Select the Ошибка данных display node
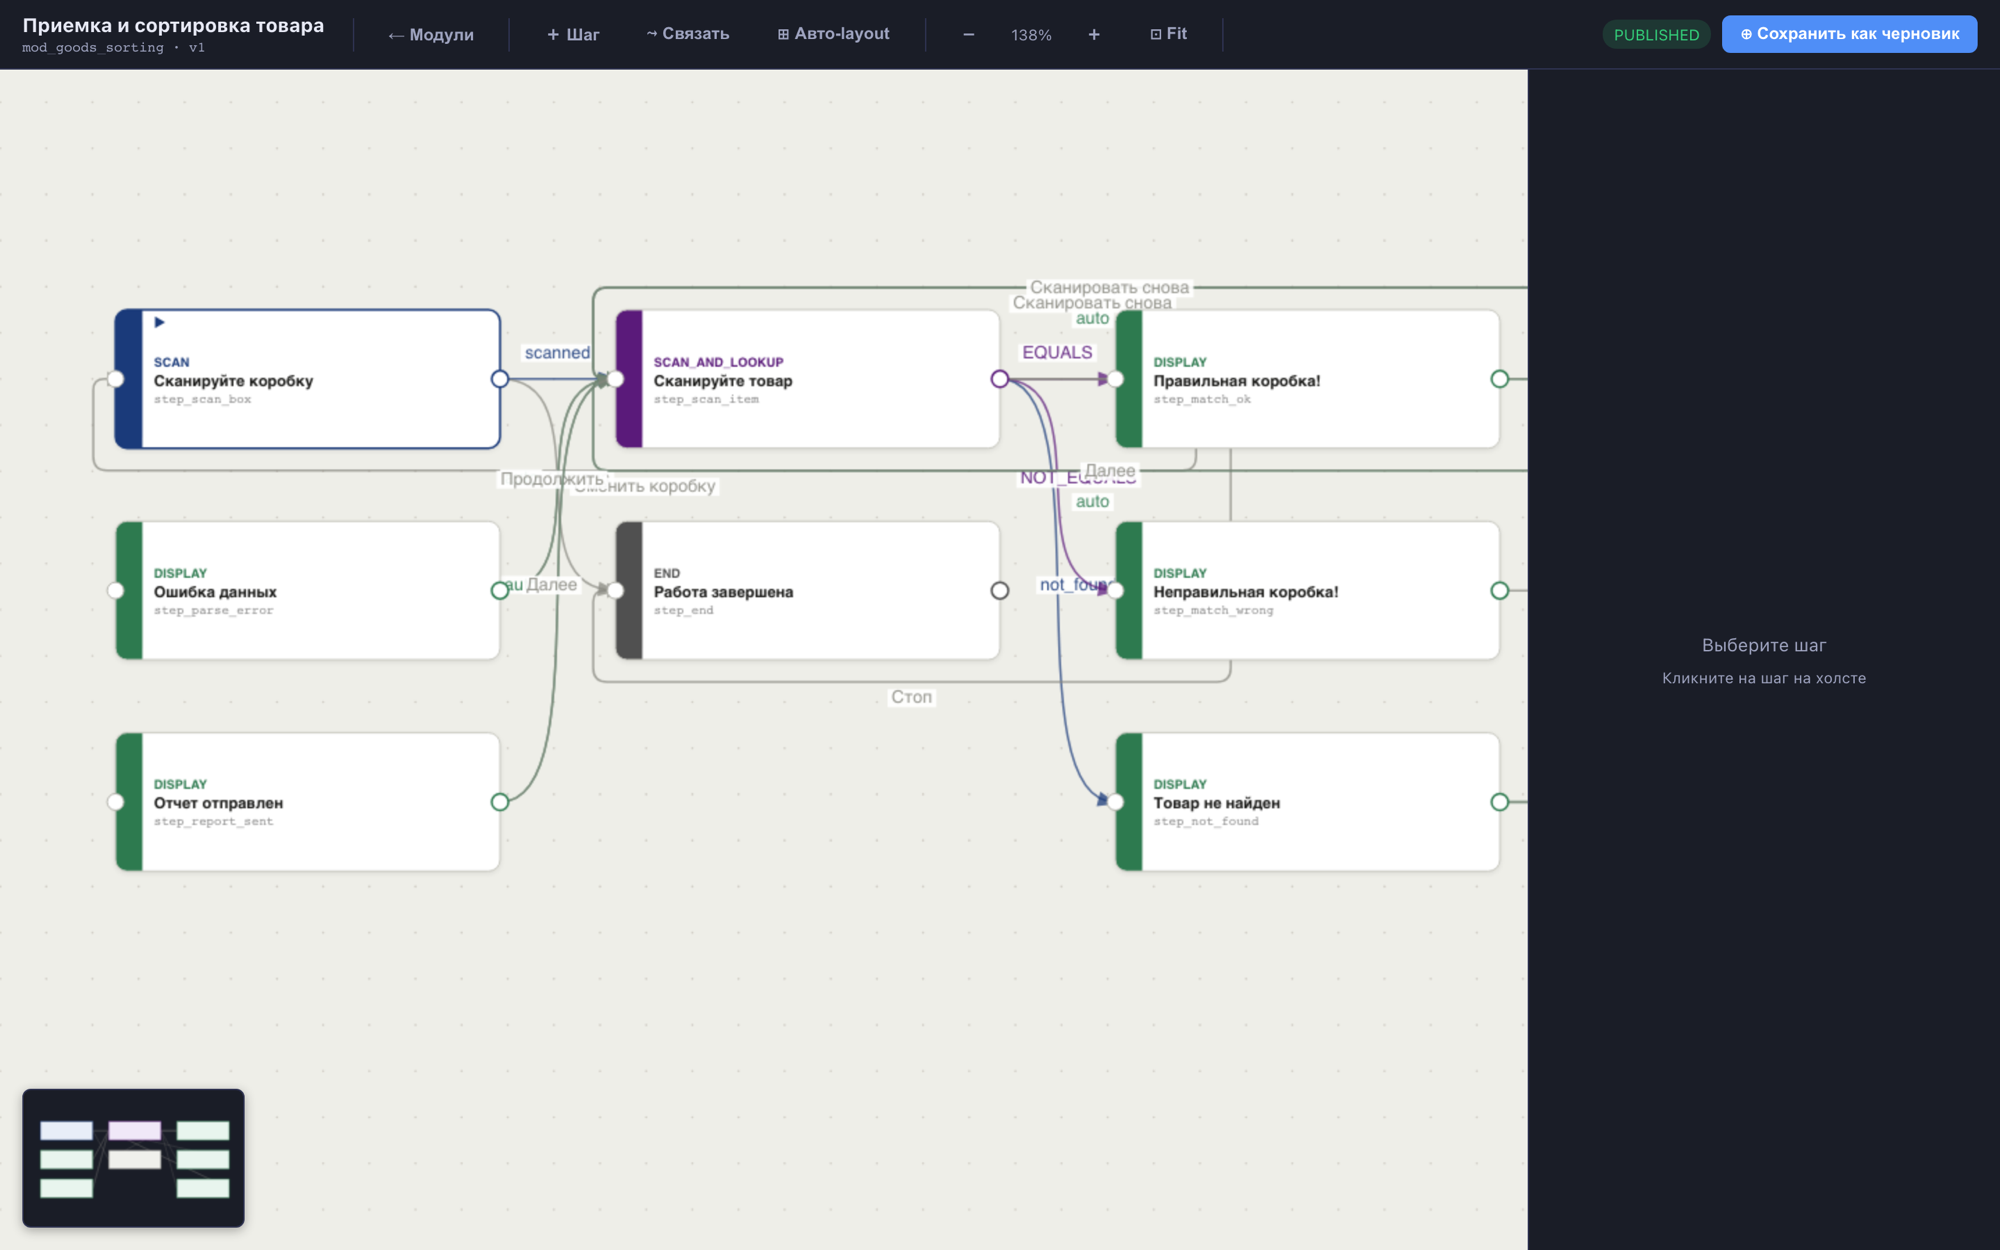The image size is (2000, 1250). (x=308, y=590)
